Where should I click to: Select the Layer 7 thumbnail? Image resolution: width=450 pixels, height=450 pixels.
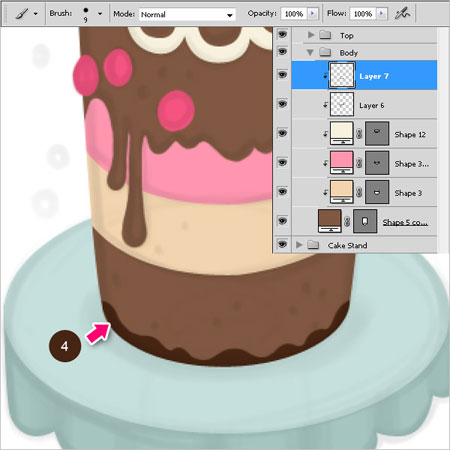(342, 75)
